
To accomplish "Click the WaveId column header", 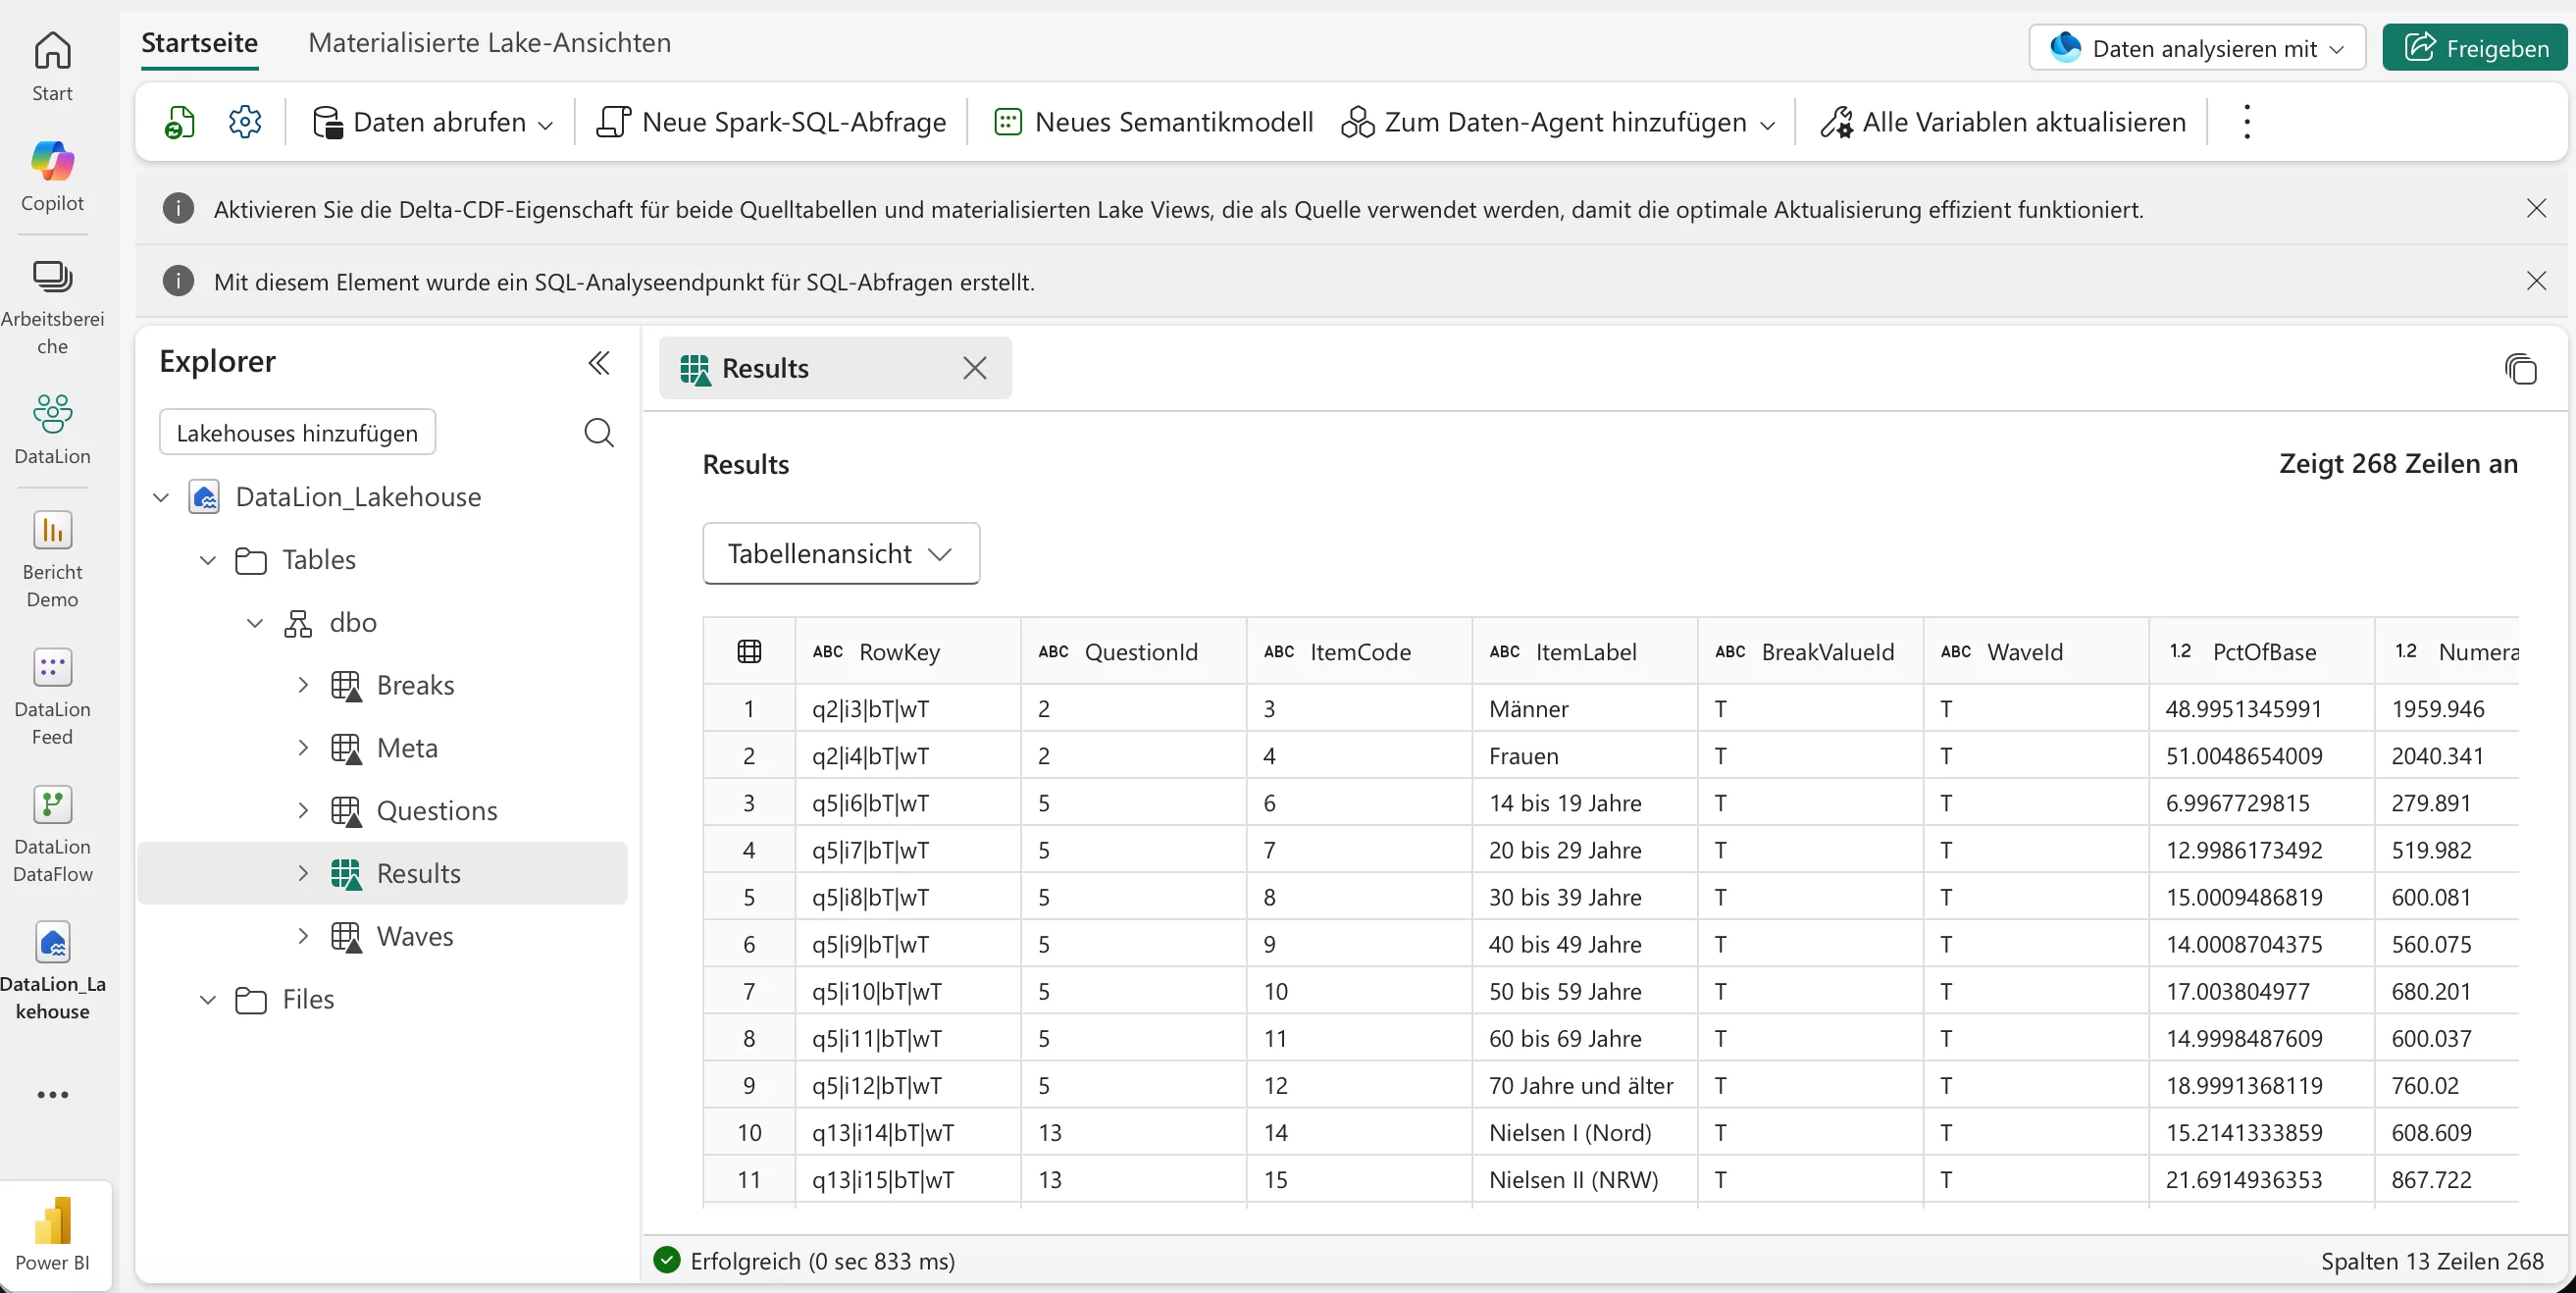I will click(2036, 651).
